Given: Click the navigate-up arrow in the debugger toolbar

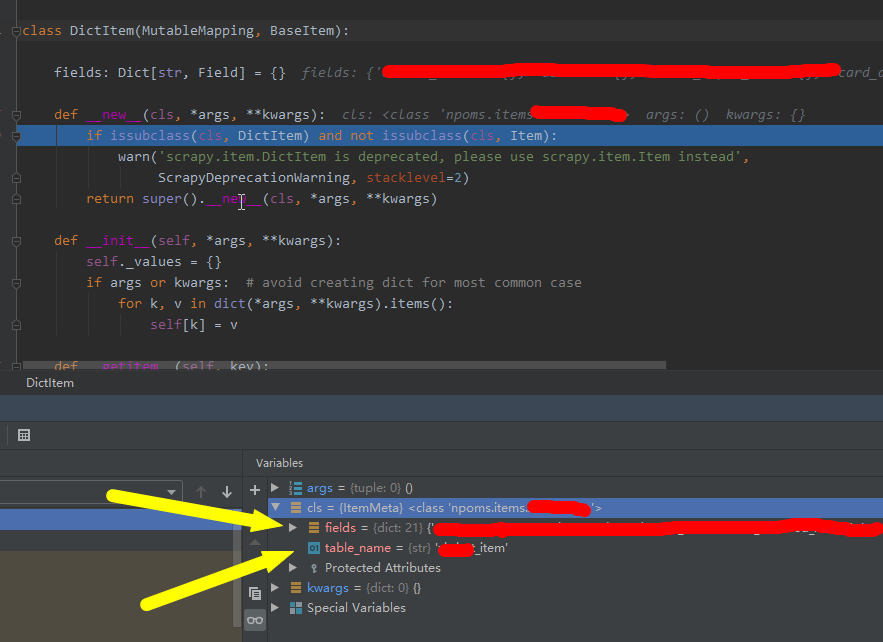Looking at the screenshot, I should 200,489.
